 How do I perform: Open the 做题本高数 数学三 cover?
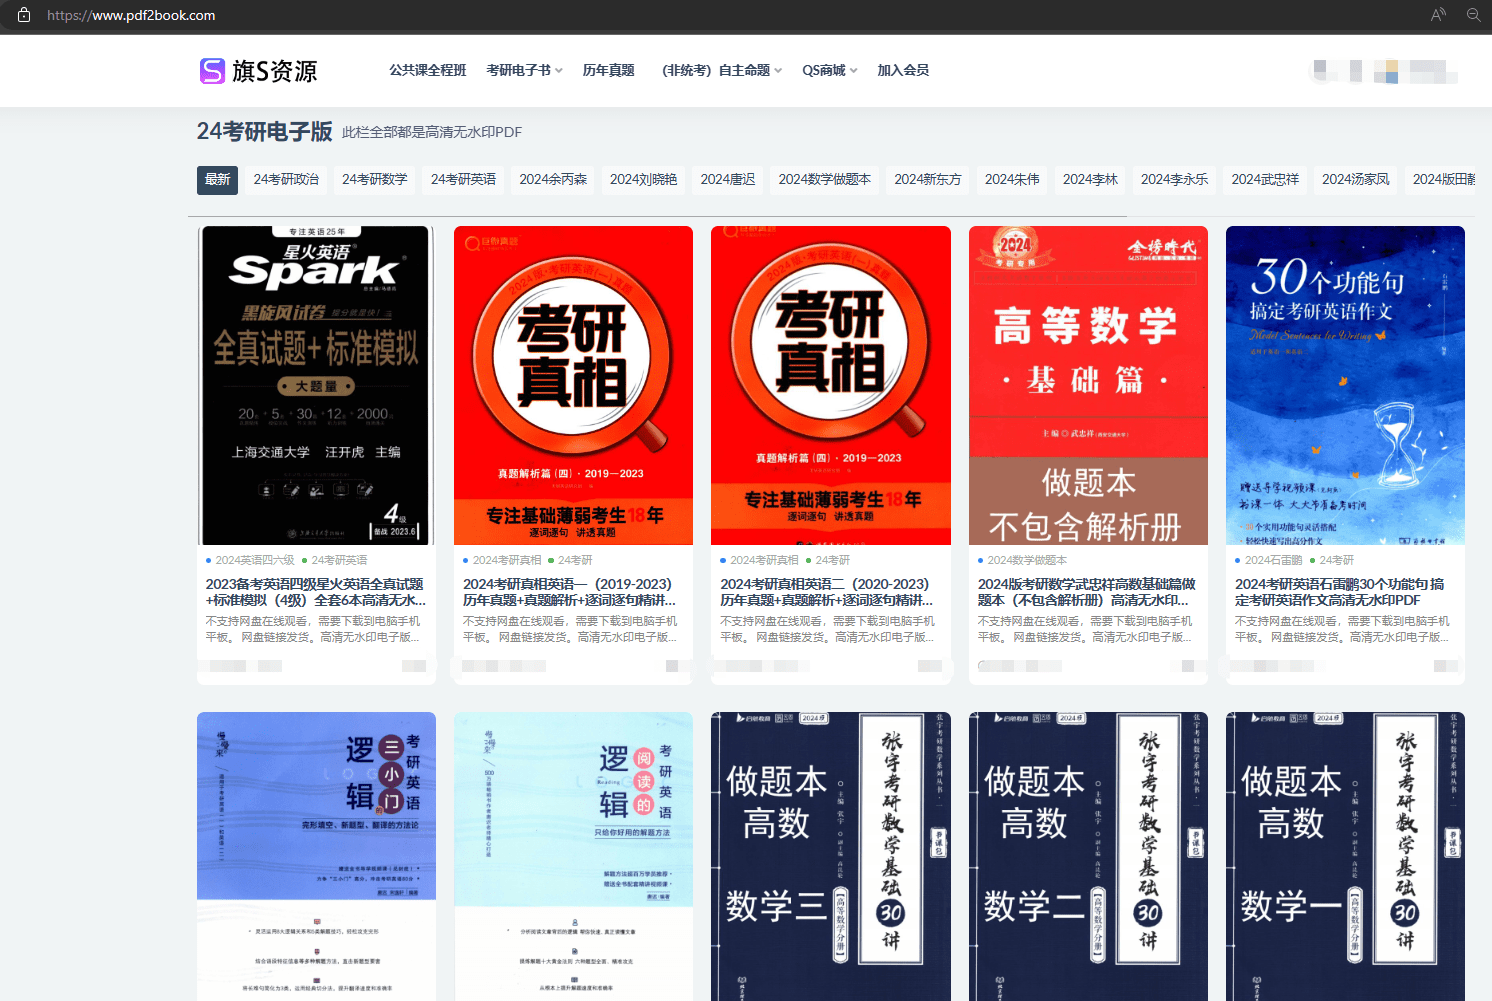pyautogui.click(x=831, y=856)
